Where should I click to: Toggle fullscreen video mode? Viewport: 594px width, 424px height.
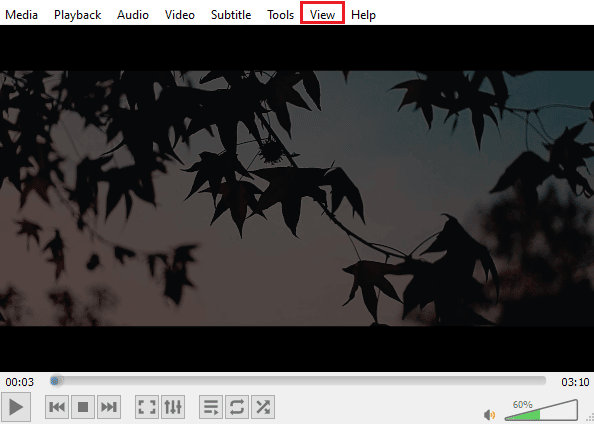pos(147,407)
